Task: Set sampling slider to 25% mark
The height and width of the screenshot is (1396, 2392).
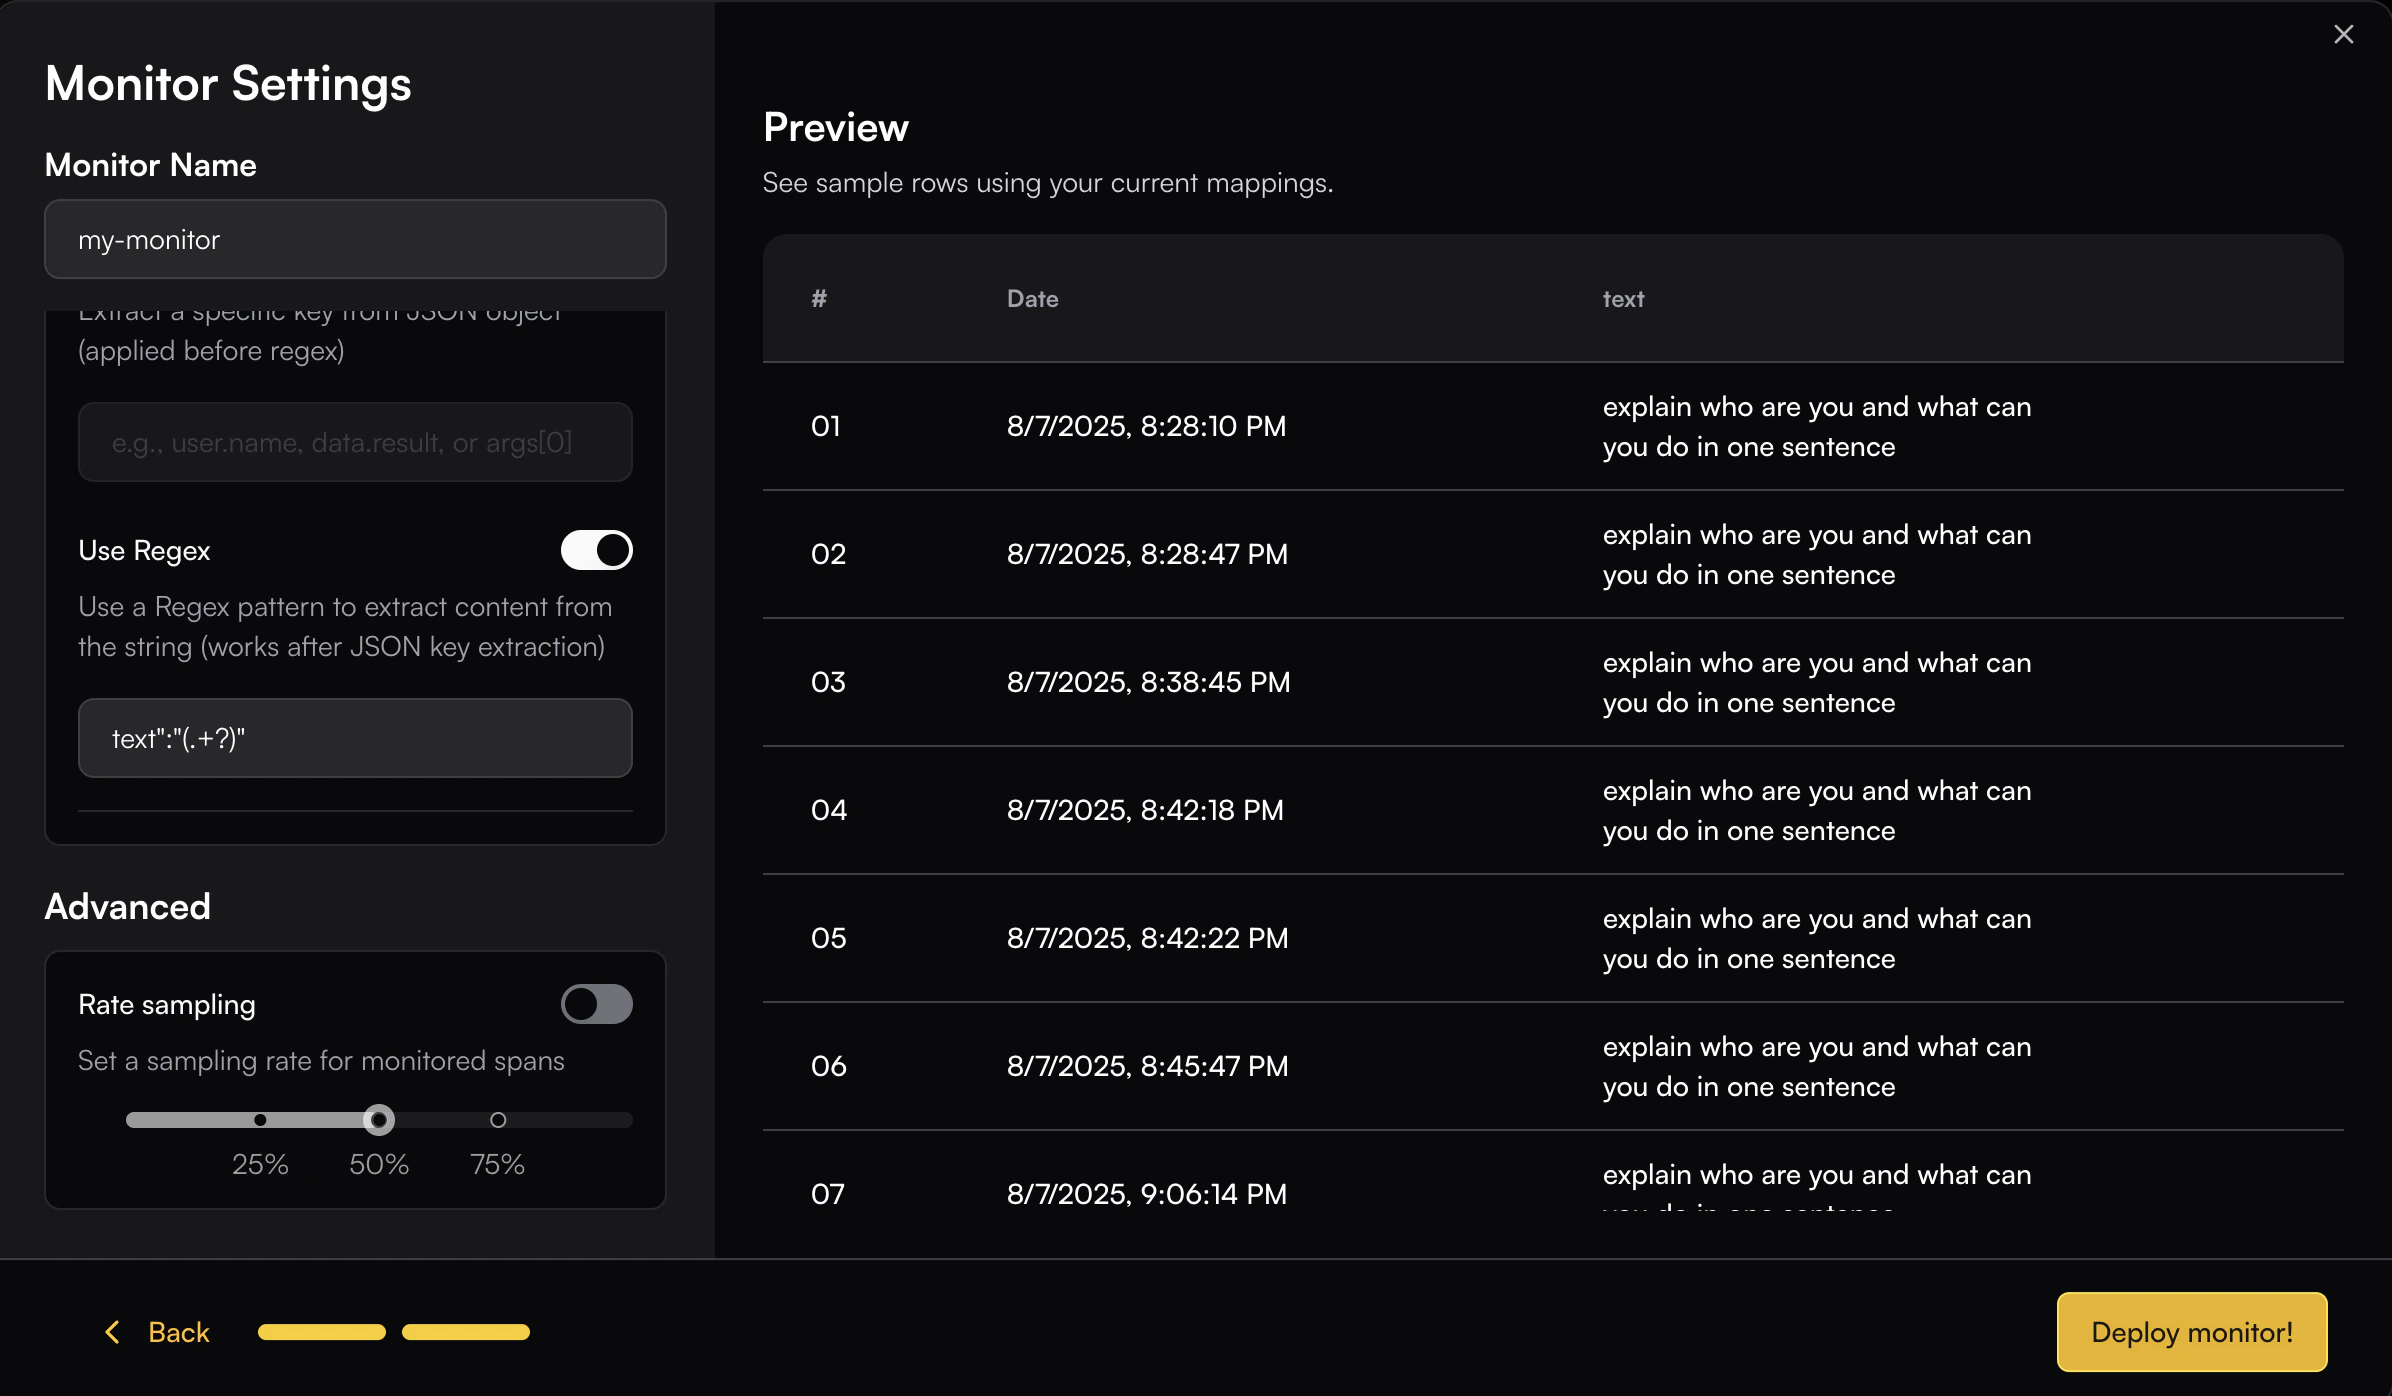Action: (x=260, y=1120)
